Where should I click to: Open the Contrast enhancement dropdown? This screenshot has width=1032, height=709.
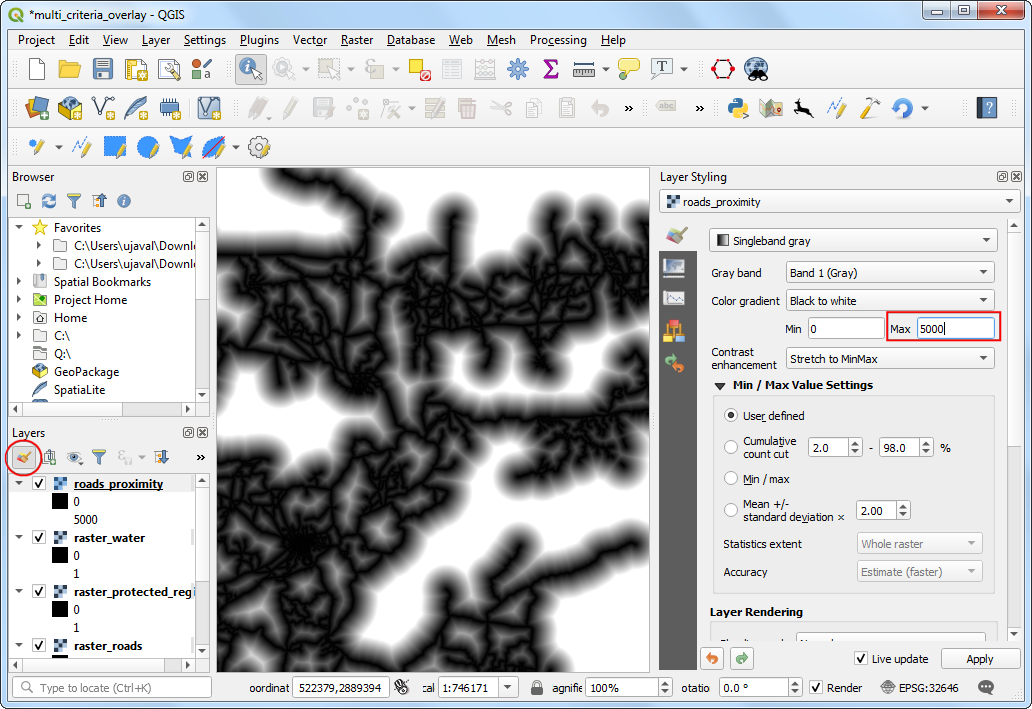tap(889, 358)
